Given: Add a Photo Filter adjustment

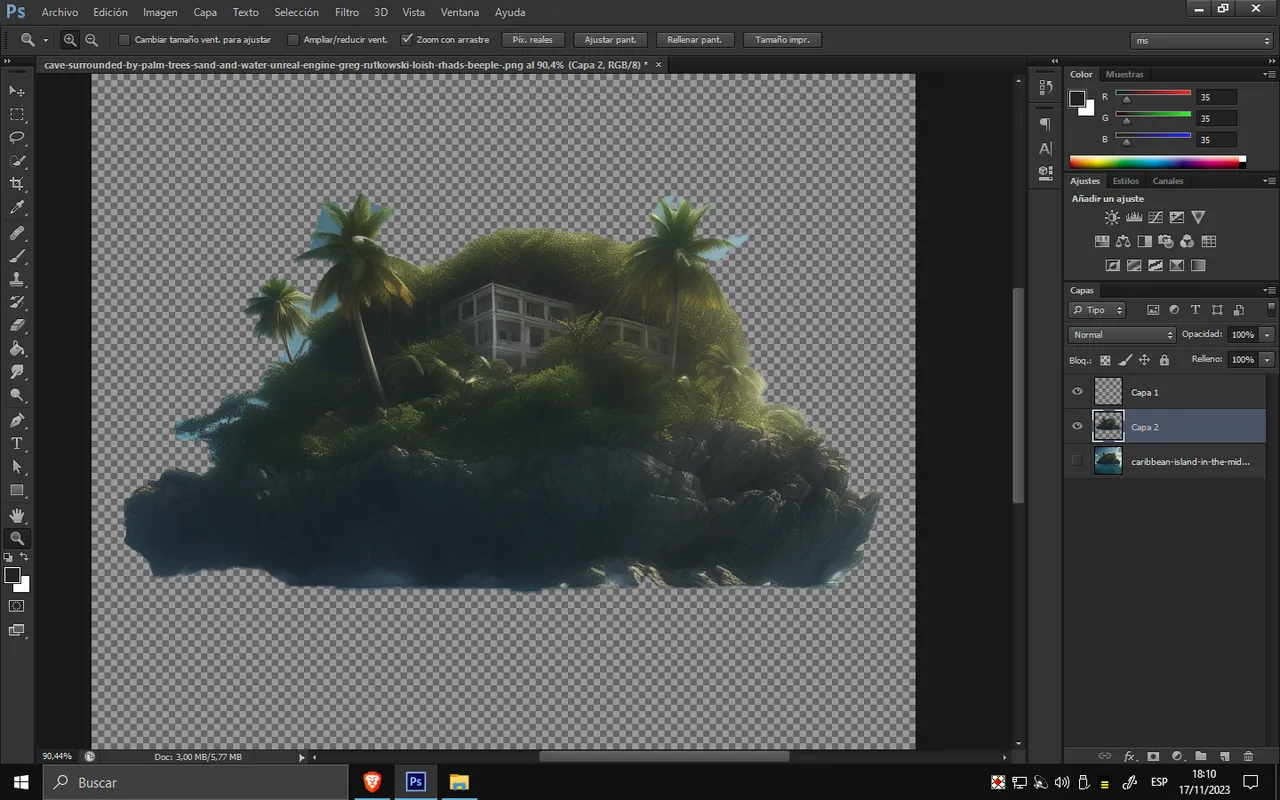Looking at the screenshot, I should point(1166,241).
